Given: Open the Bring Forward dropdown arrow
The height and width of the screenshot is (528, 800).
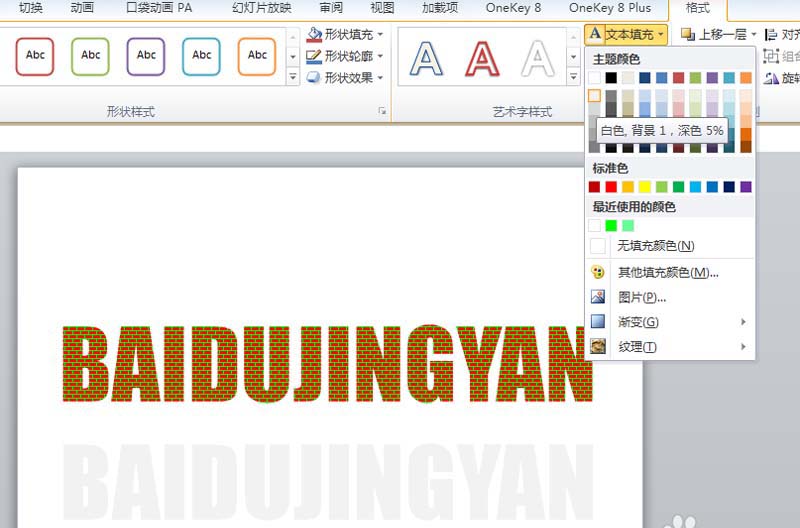Looking at the screenshot, I should coord(754,35).
